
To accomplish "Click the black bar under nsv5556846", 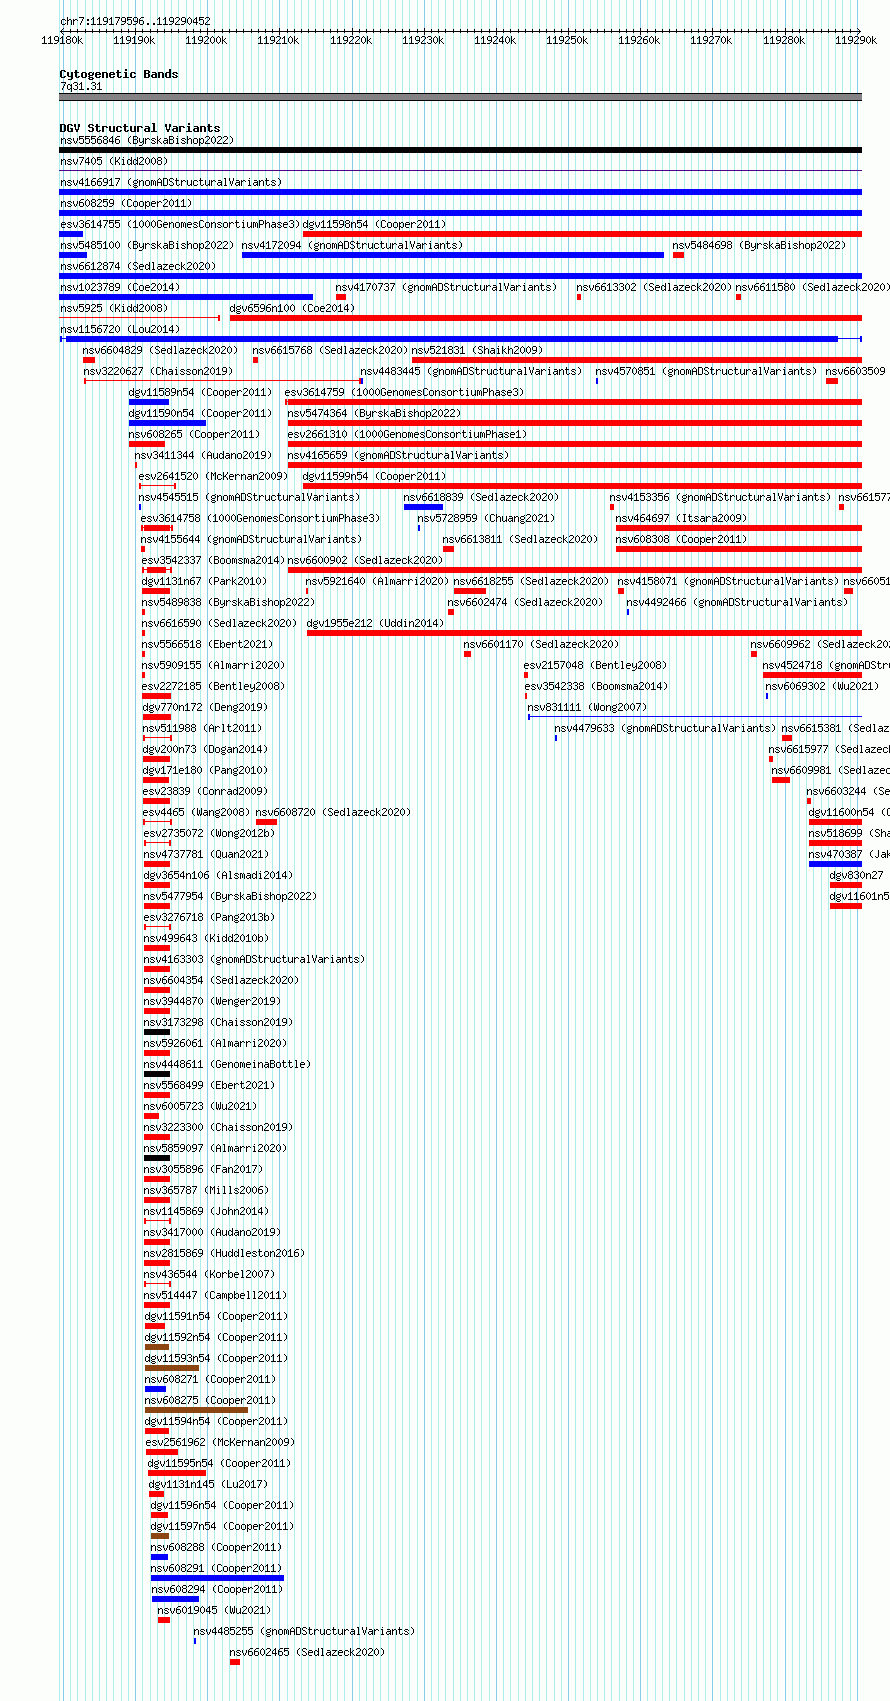I will click(x=461, y=150).
